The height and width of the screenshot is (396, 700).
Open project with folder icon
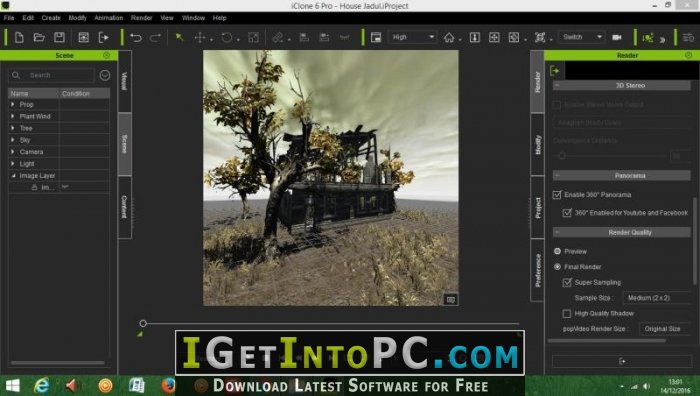(39, 37)
